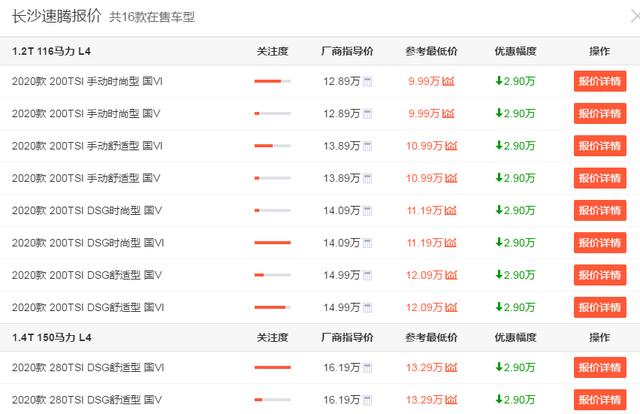Click 报价详情 for 200TSI 手动舒适型 国V
Screen dimensions: 640x414
click(x=600, y=178)
